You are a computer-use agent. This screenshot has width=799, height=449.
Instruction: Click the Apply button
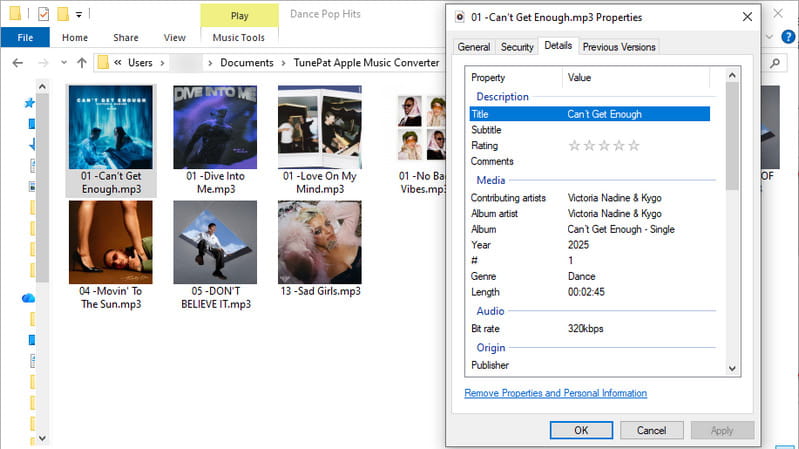722,430
